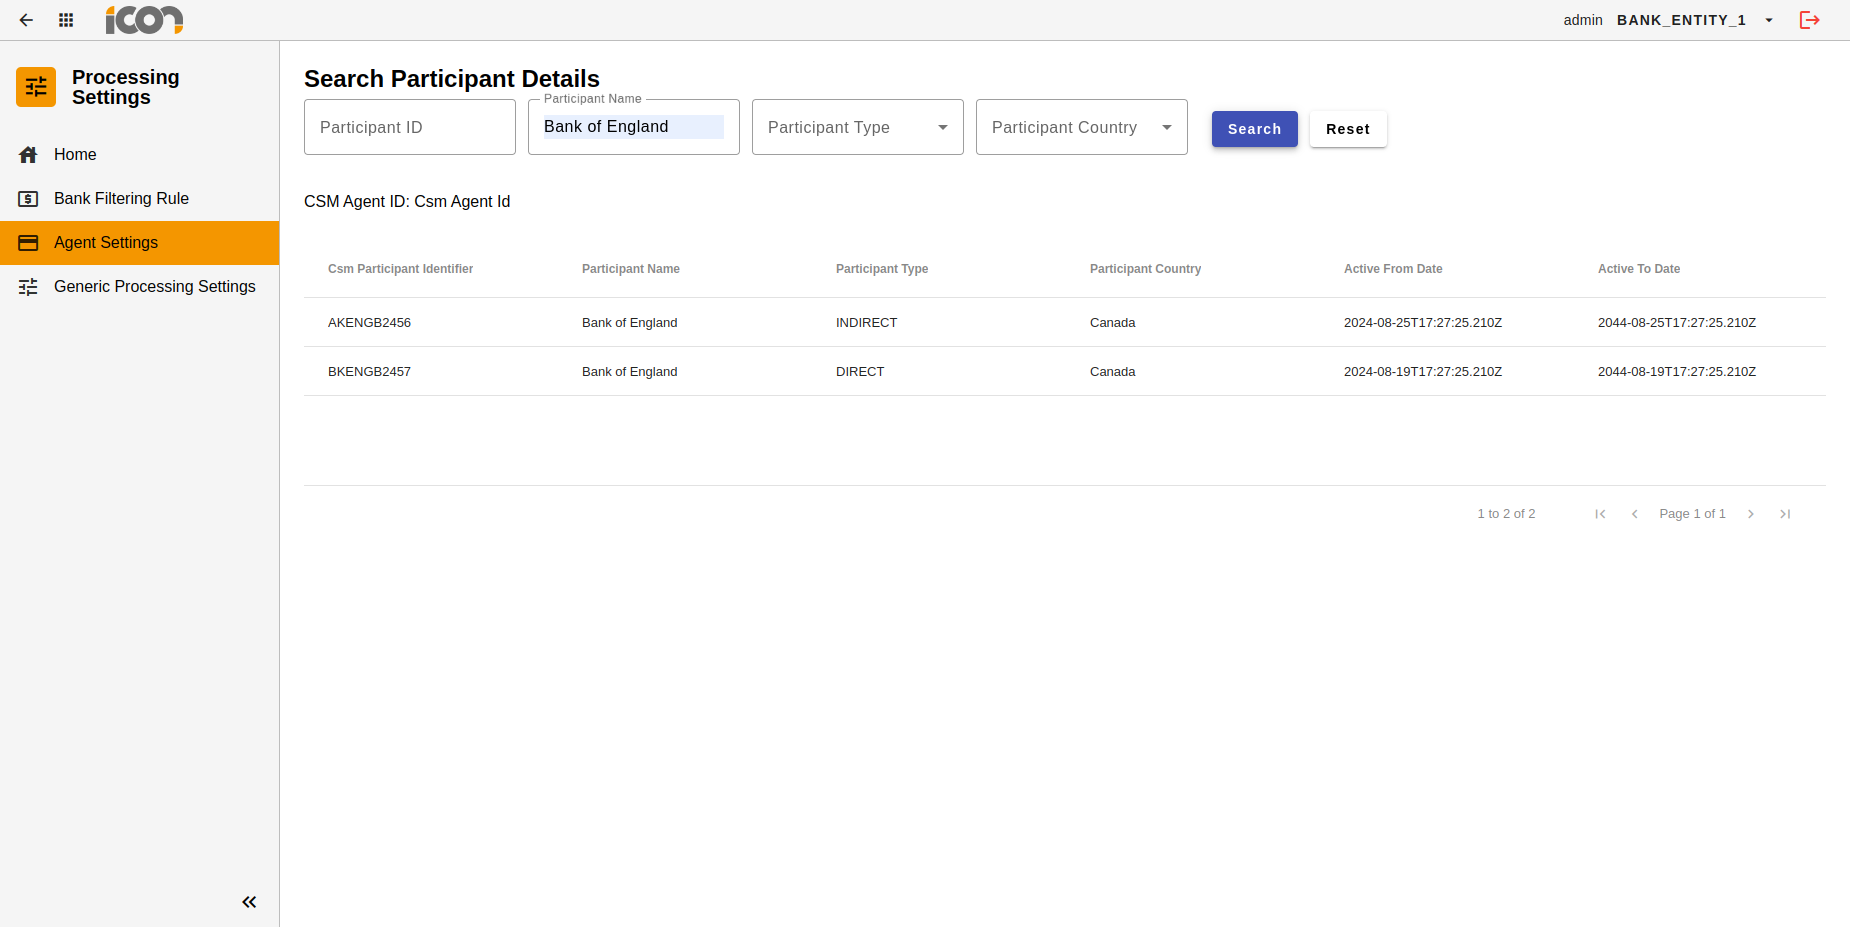
Task: Click the back arrow icon
Action: click(x=26, y=20)
